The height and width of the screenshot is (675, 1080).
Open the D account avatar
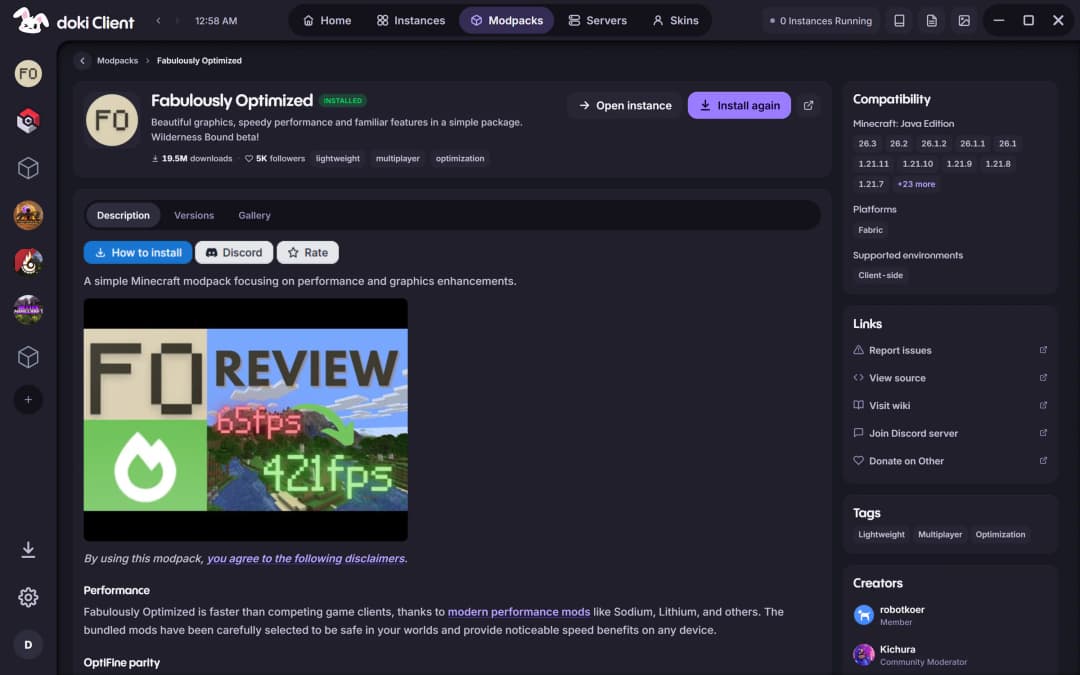click(x=28, y=645)
